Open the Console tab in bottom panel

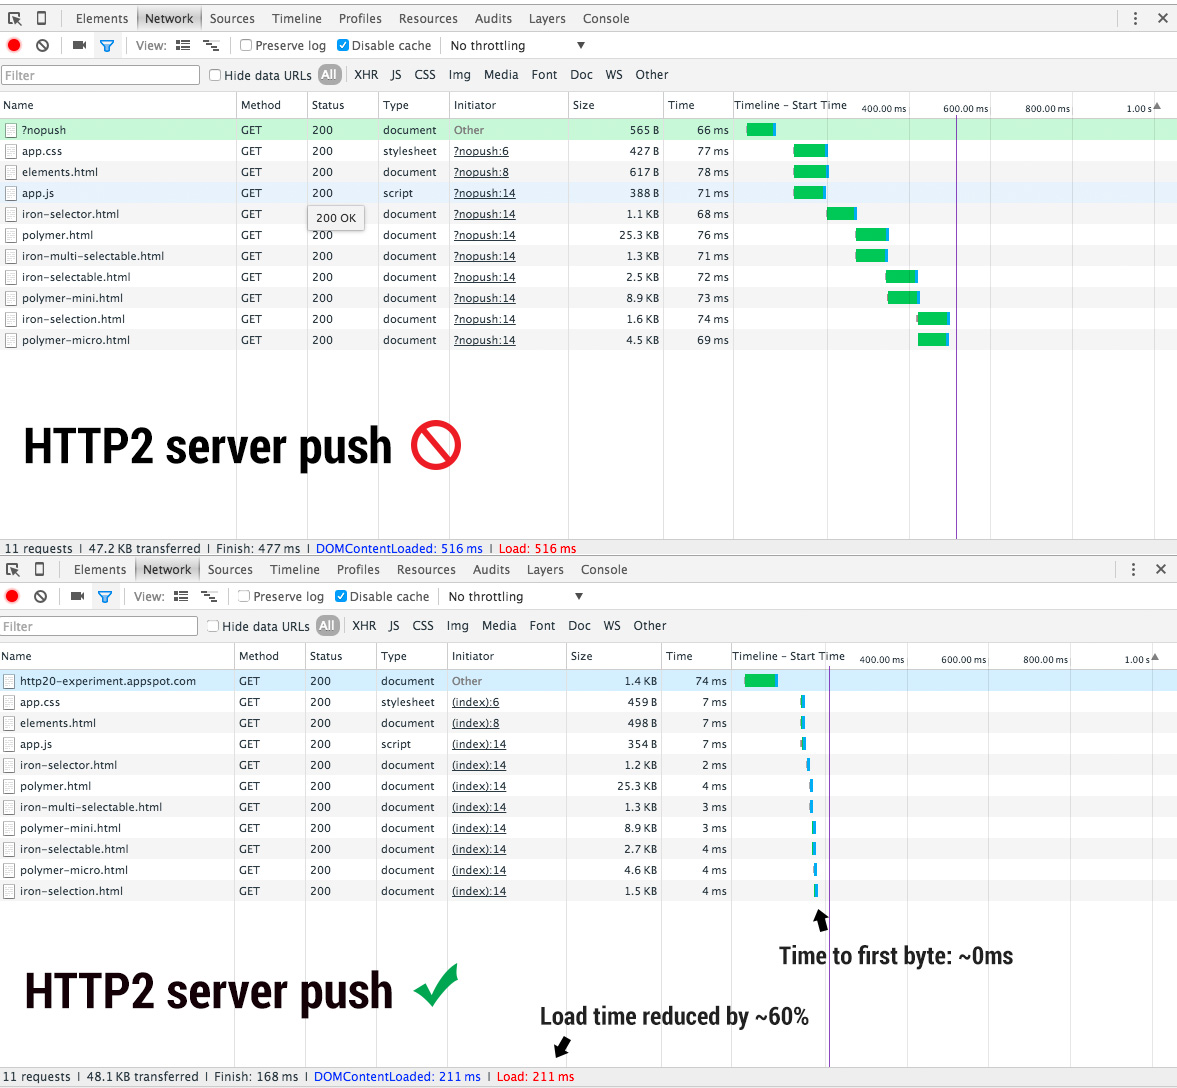[x=604, y=570]
